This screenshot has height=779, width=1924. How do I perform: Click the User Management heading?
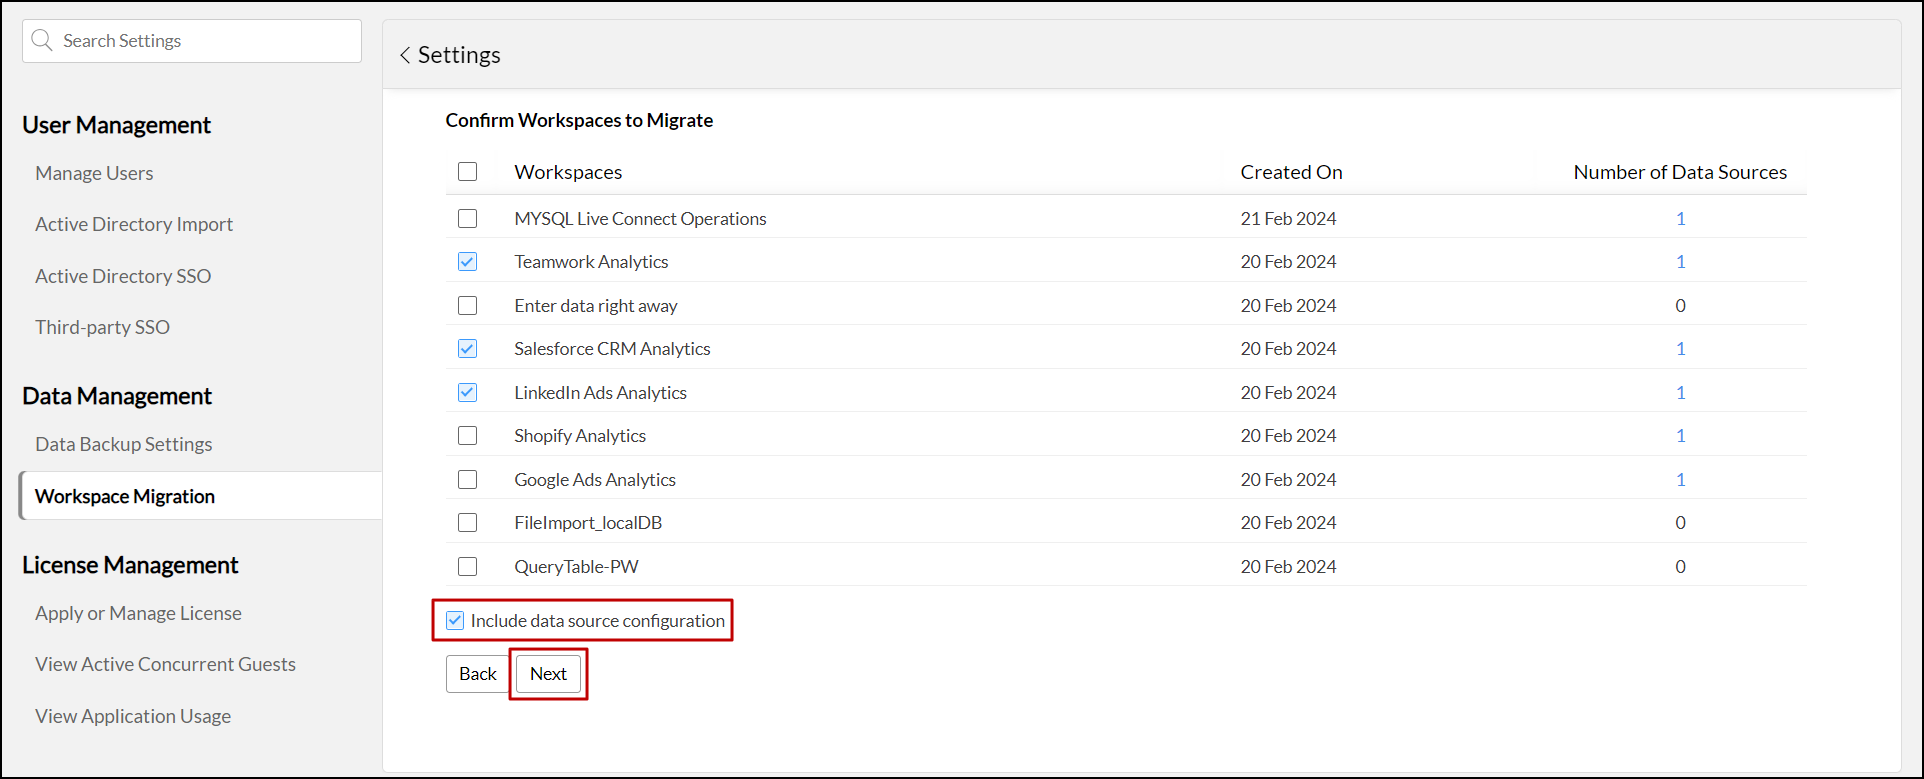pos(116,125)
